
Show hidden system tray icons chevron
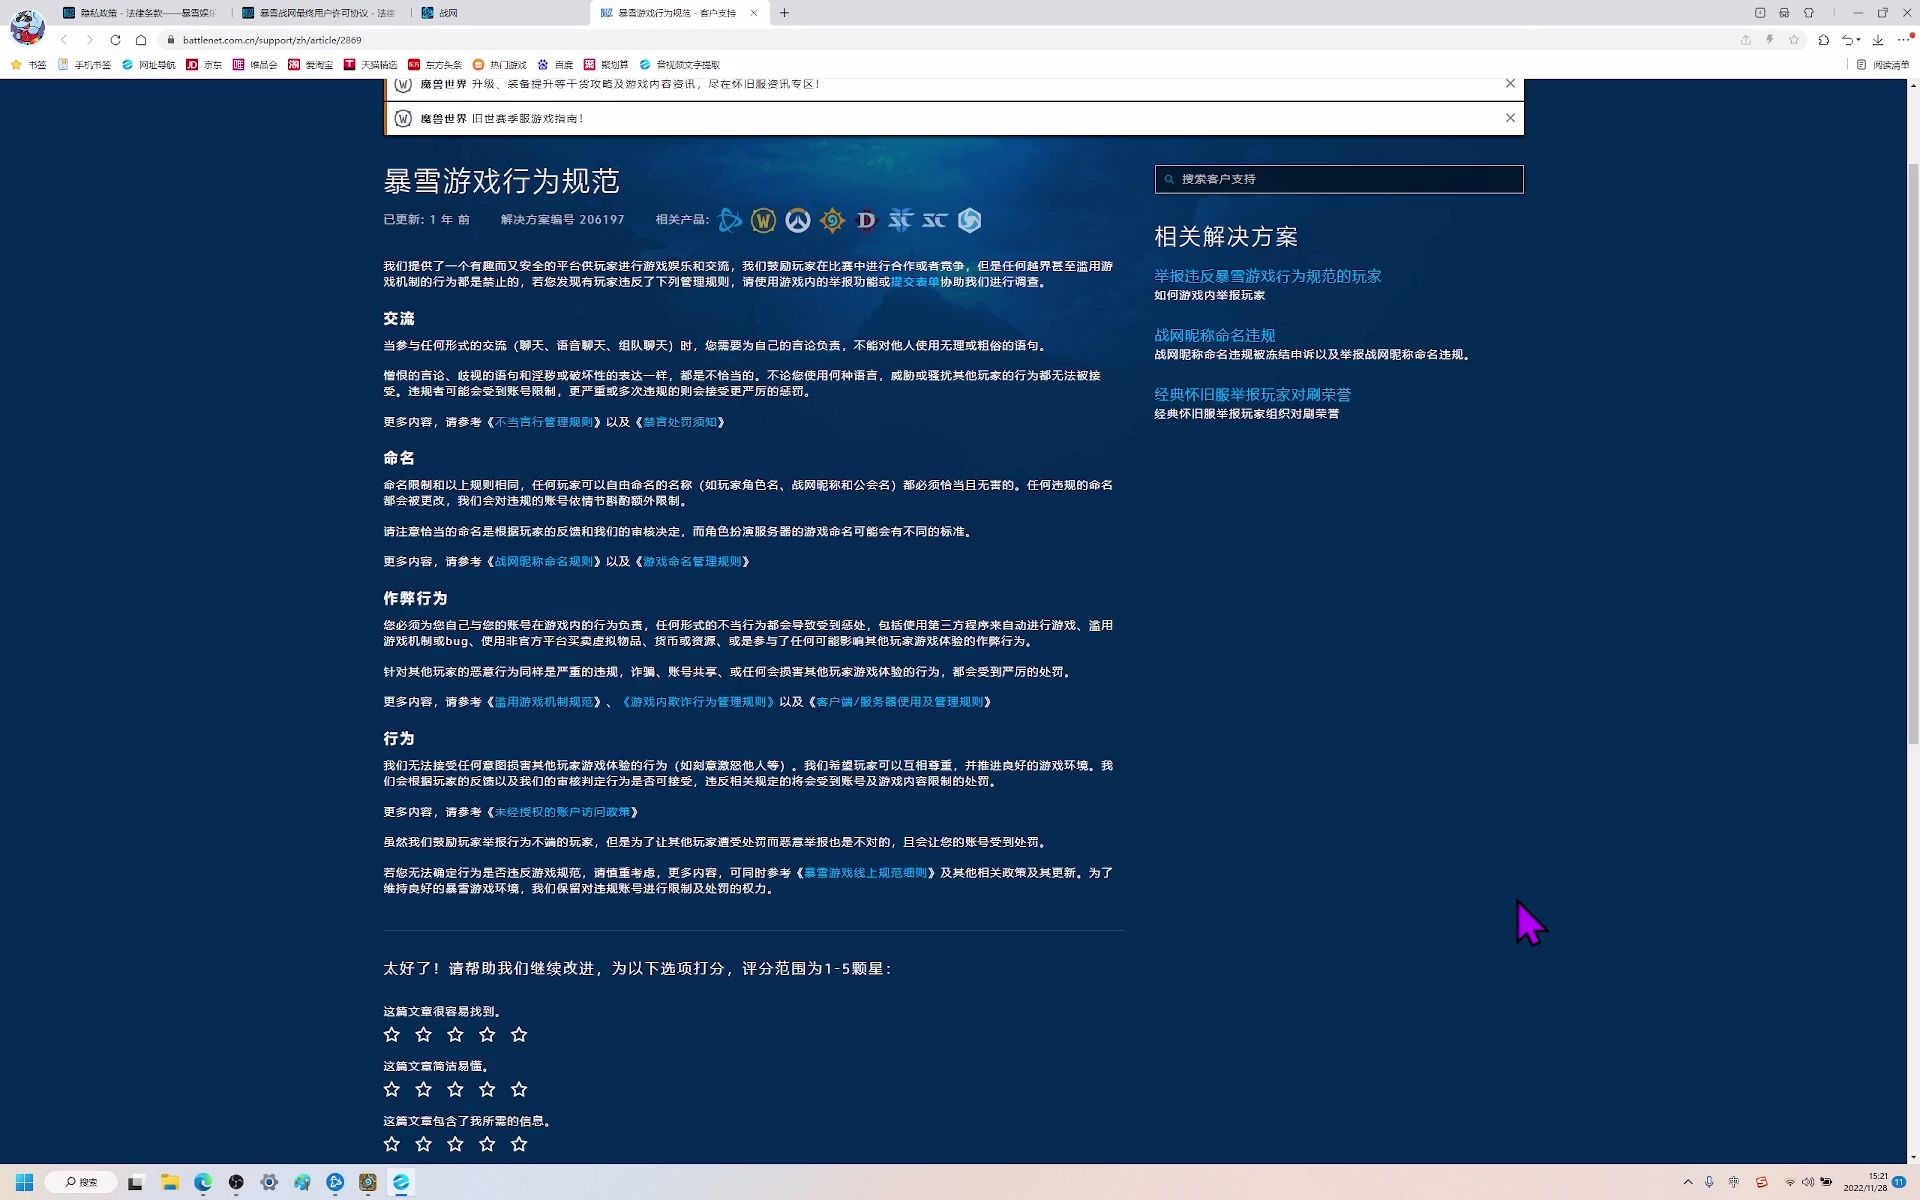coord(1688,1182)
